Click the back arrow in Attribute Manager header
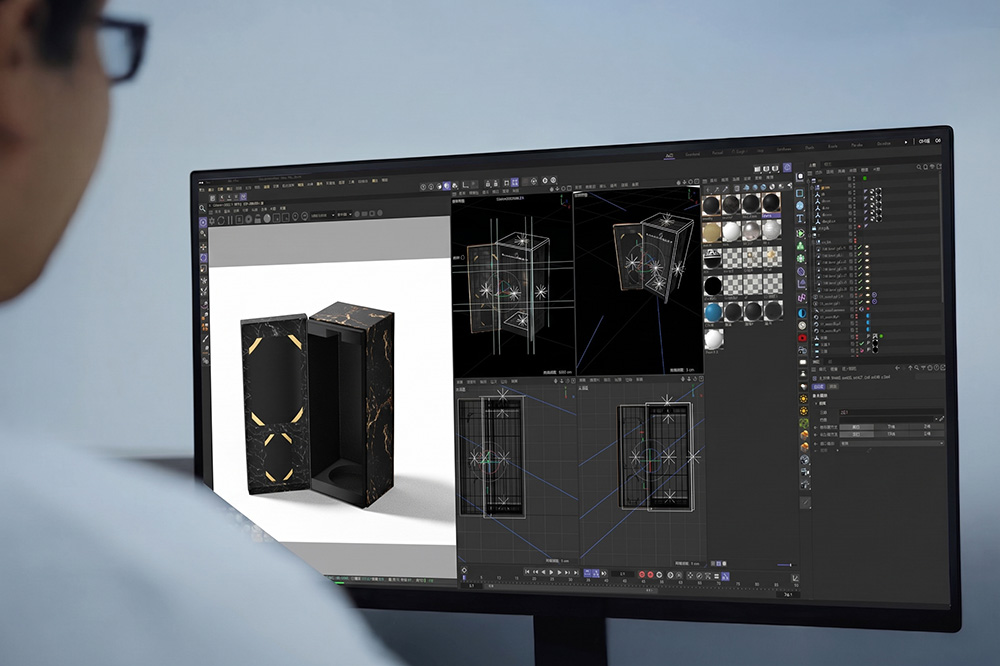Viewport: 1000px width, 666px height. click(897, 368)
